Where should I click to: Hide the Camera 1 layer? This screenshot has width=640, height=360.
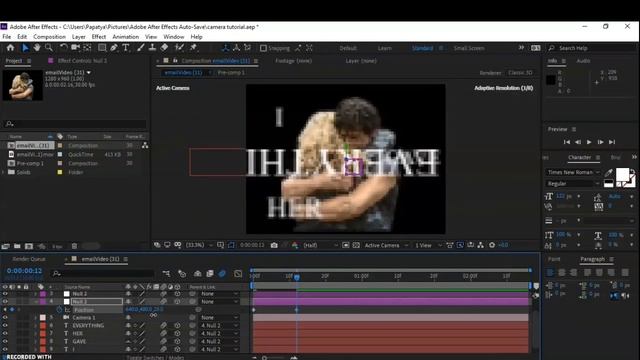click(x=5, y=318)
